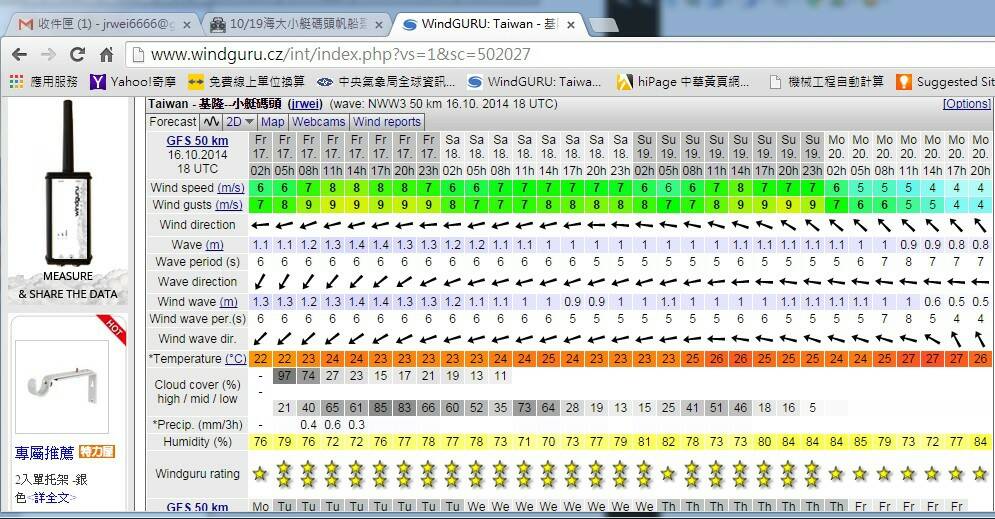
Task: Open the [Options] link
Action: pyautogui.click(x=966, y=104)
